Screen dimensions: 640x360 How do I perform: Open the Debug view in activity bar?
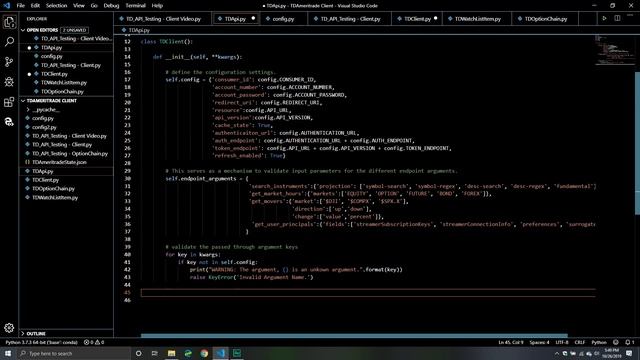coord(9,82)
